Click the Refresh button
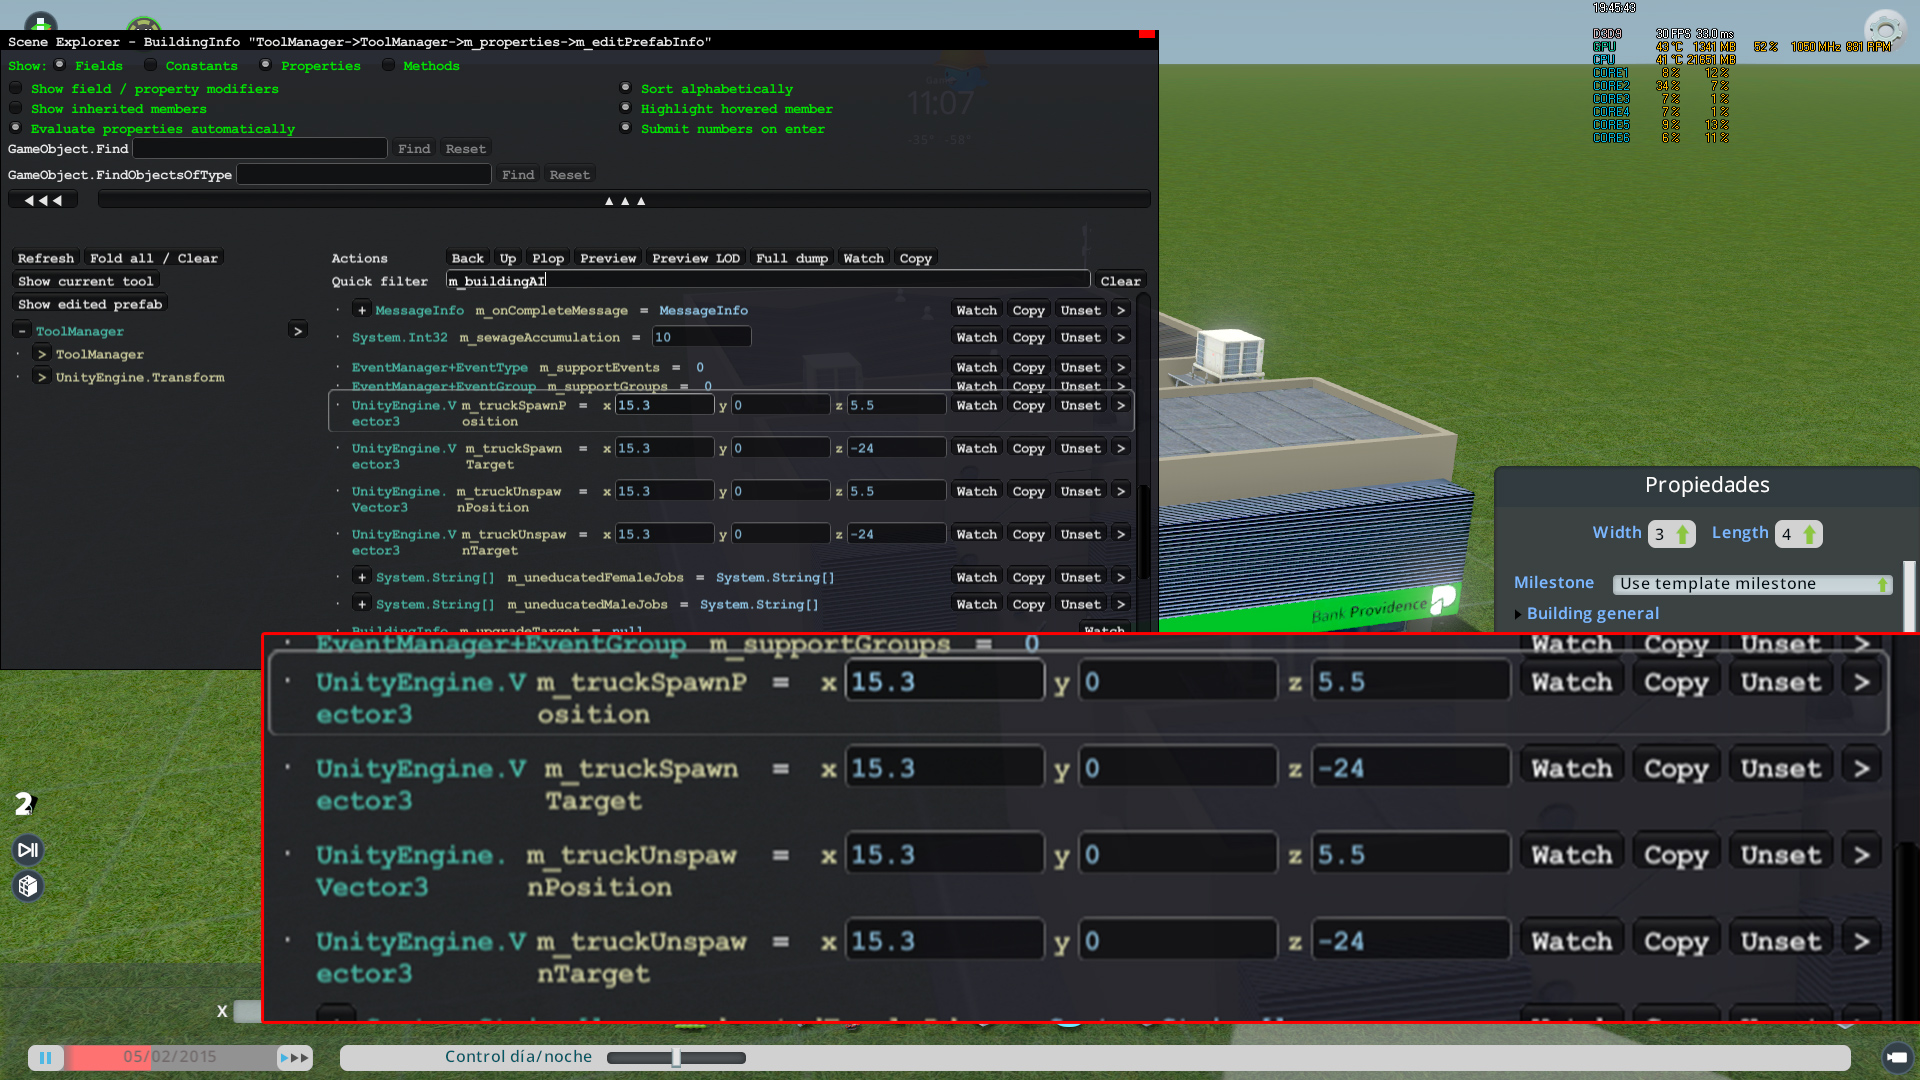The width and height of the screenshot is (1920, 1080). (x=46, y=258)
